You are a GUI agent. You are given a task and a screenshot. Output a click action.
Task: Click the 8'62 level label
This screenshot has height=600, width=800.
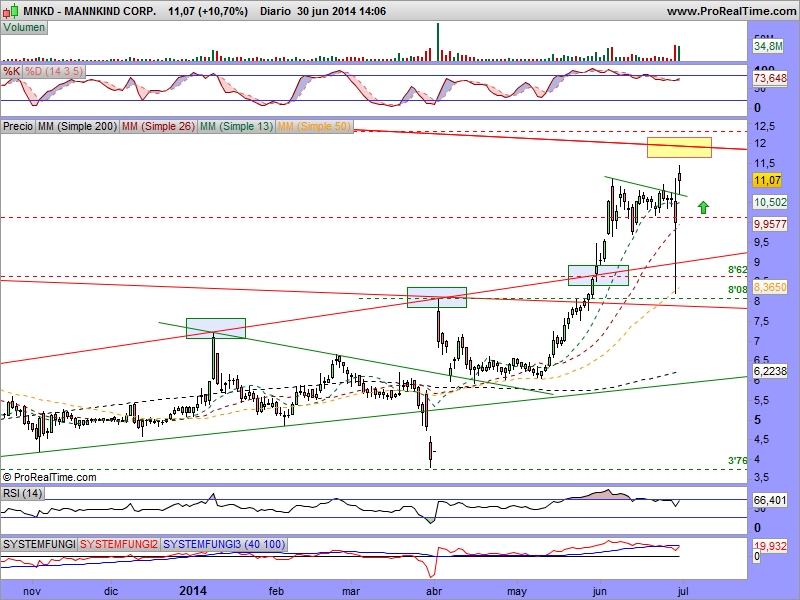[737, 270]
